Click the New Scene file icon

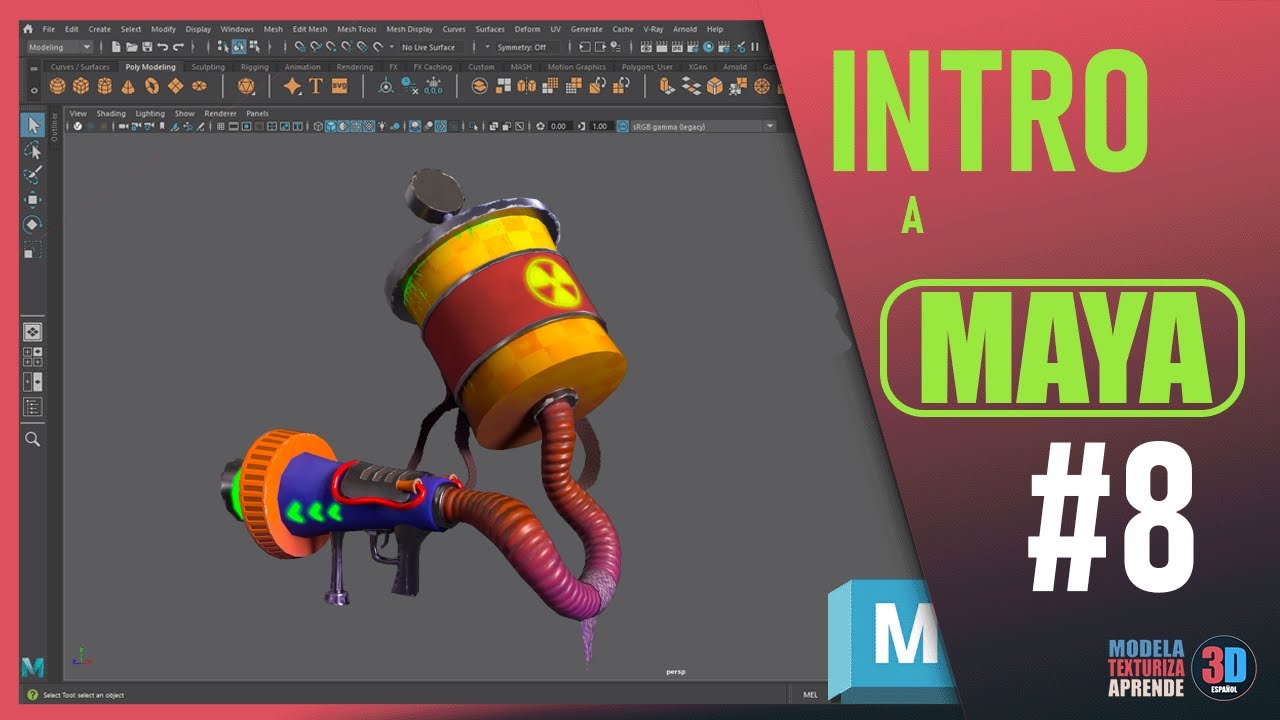pyautogui.click(x=116, y=46)
